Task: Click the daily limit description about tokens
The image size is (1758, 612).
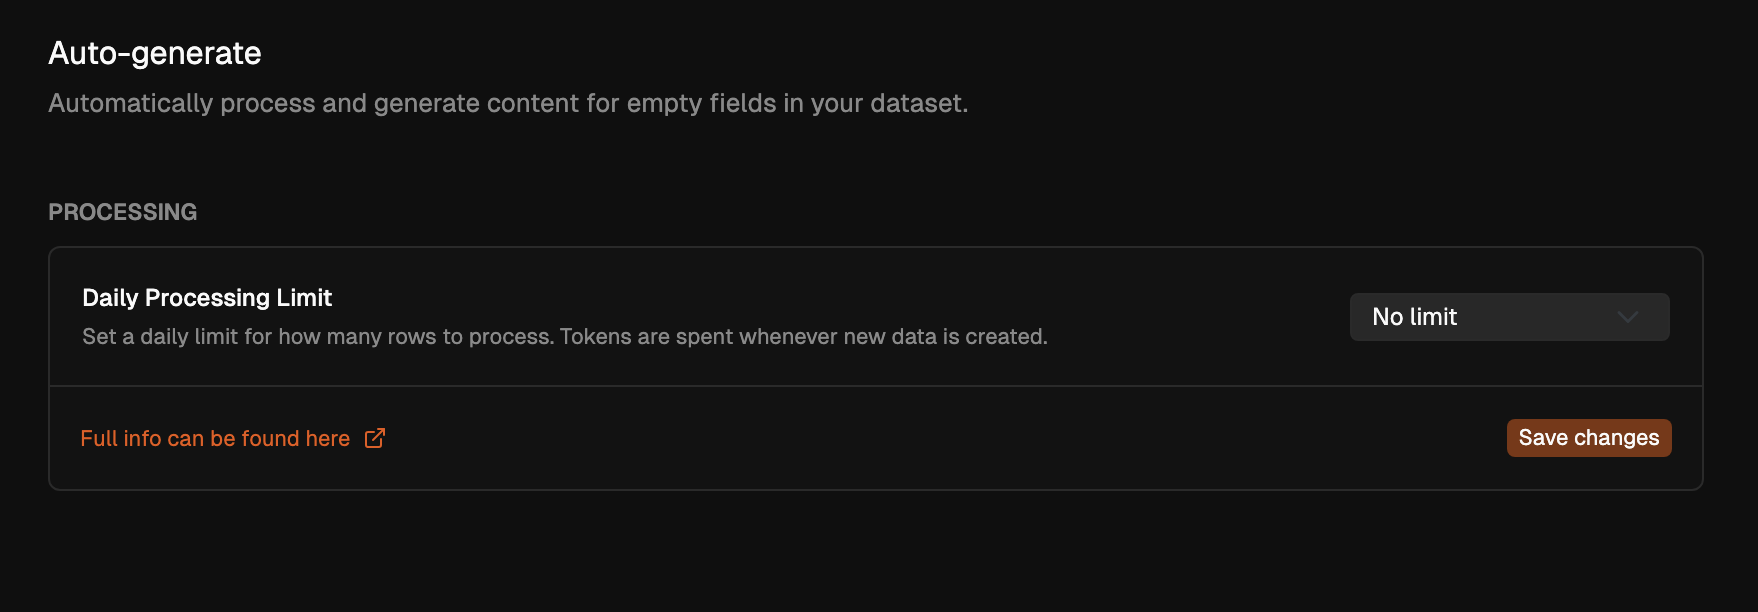Action: tap(565, 337)
